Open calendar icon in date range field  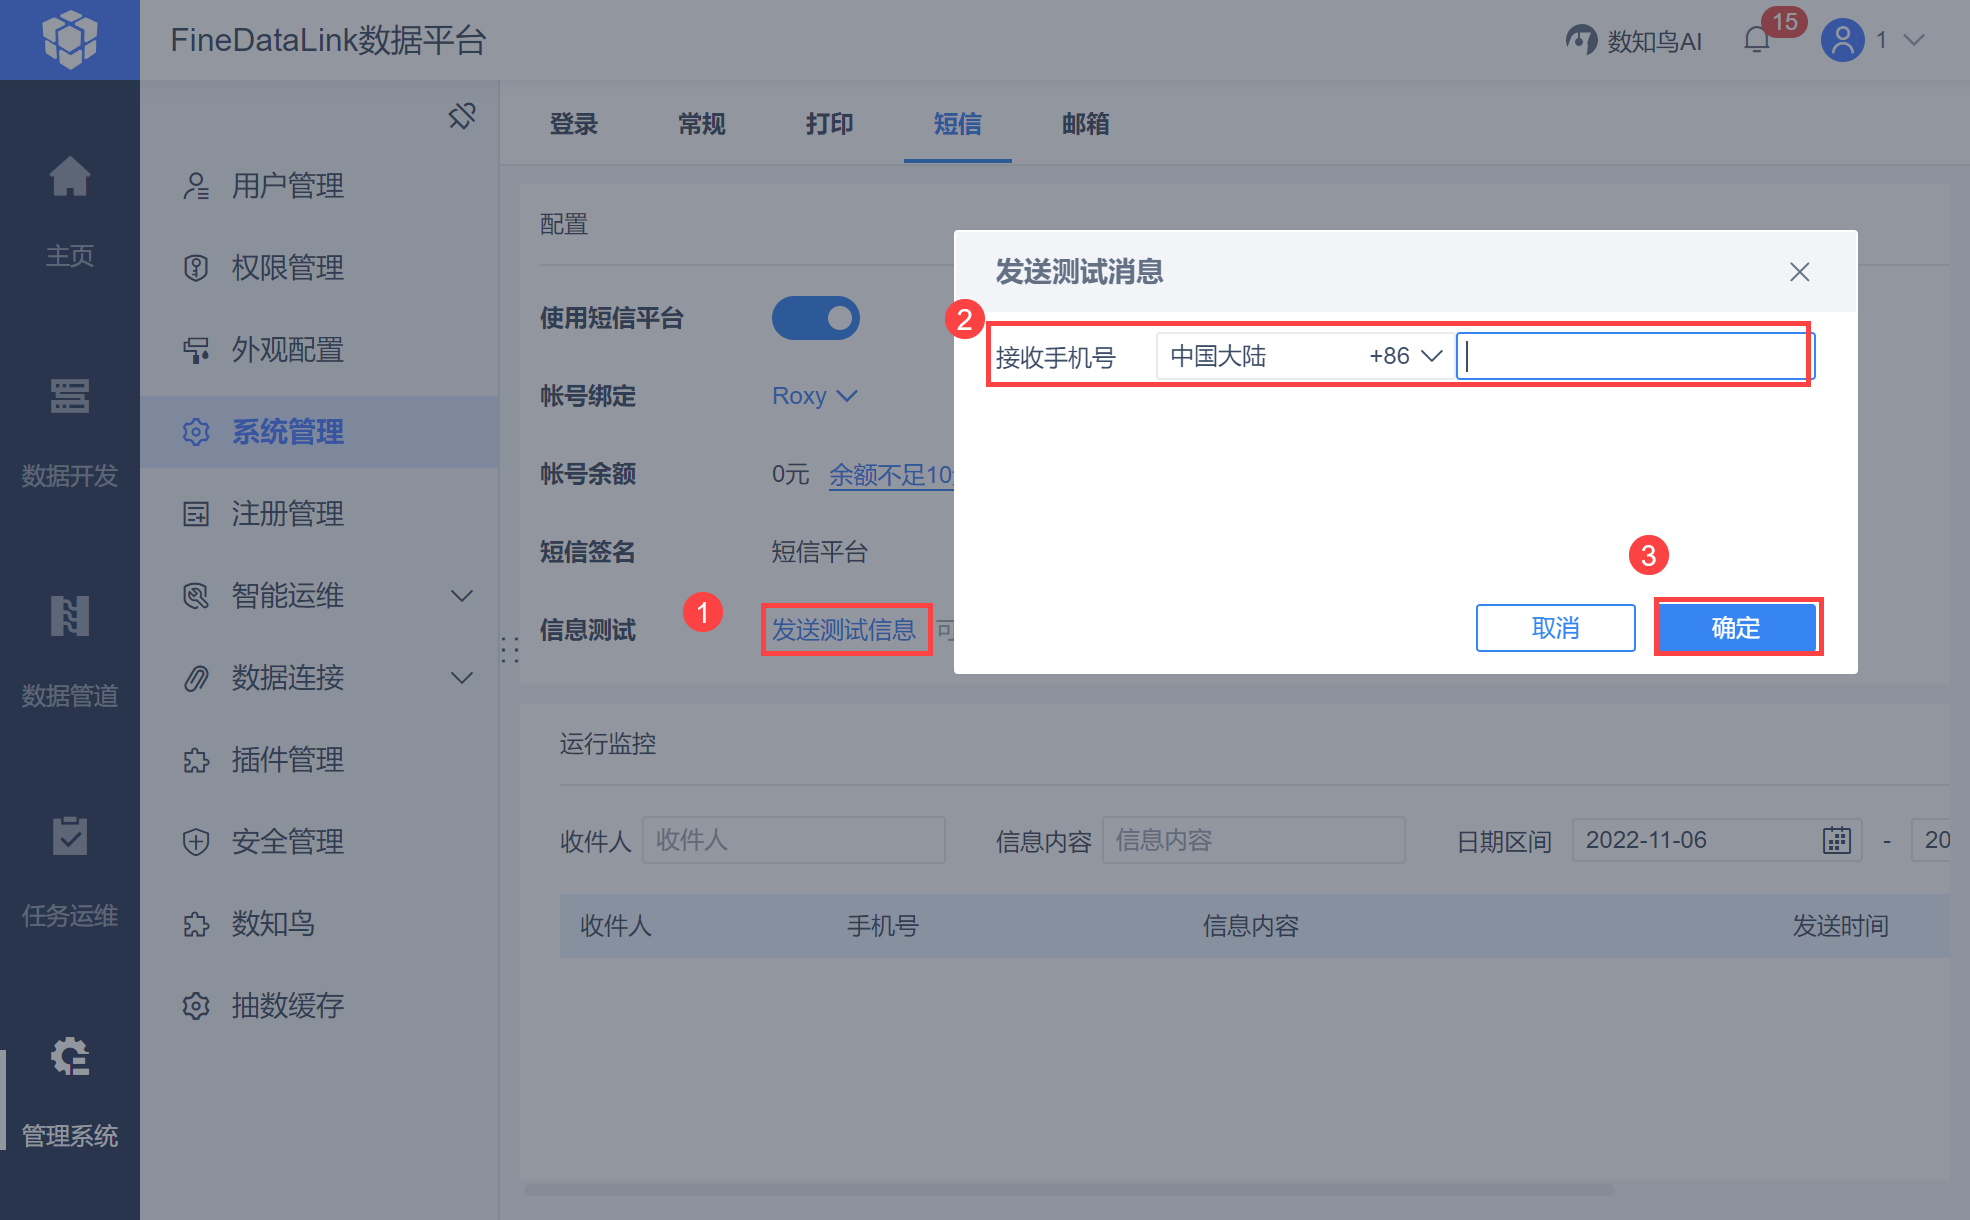click(x=1836, y=840)
